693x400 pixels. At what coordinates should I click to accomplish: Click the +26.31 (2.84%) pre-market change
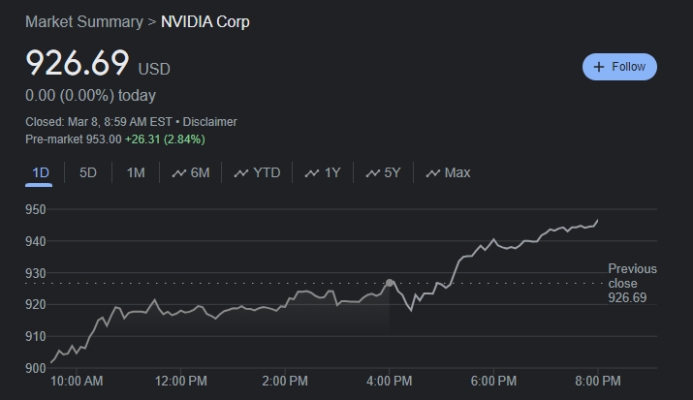tap(165, 139)
